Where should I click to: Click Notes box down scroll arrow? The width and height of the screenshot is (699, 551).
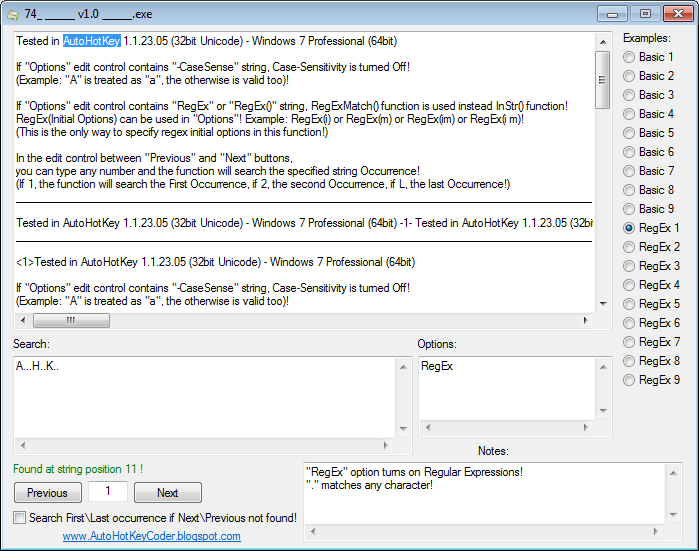coord(673,515)
